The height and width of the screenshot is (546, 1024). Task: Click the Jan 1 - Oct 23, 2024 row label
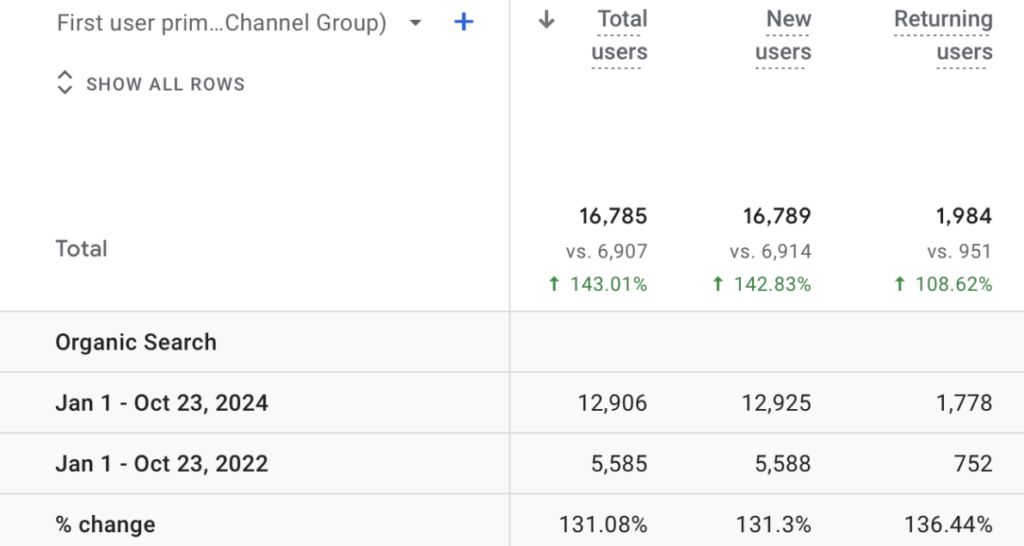pyautogui.click(x=161, y=403)
